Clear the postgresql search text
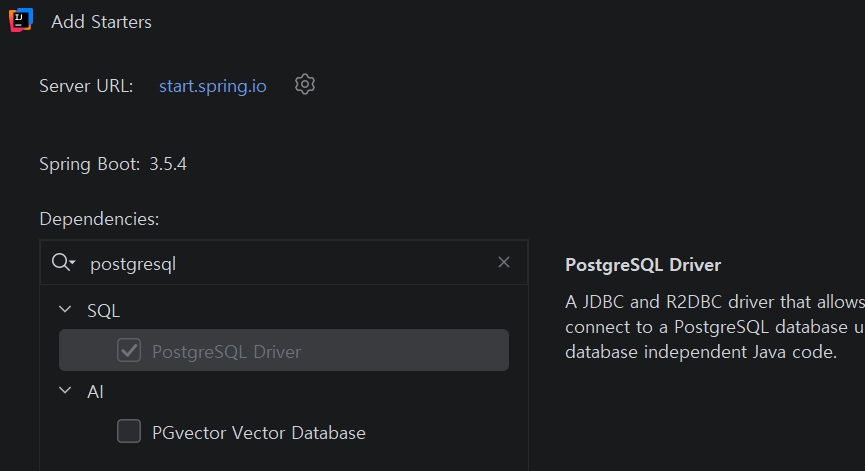 coord(504,262)
